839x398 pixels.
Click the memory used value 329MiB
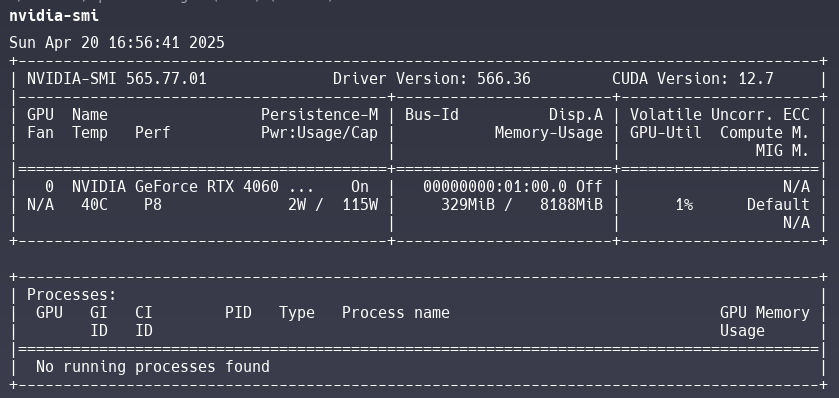click(x=468, y=205)
